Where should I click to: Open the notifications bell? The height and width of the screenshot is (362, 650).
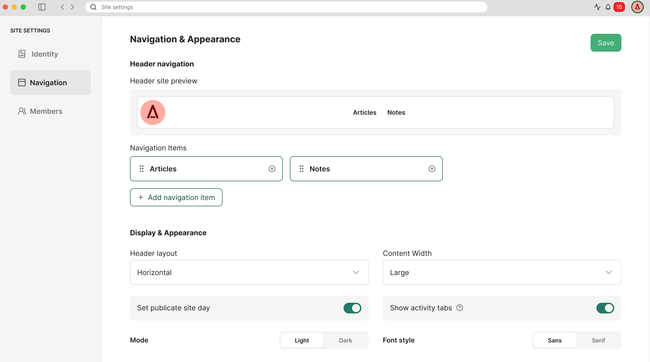[x=608, y=7]
